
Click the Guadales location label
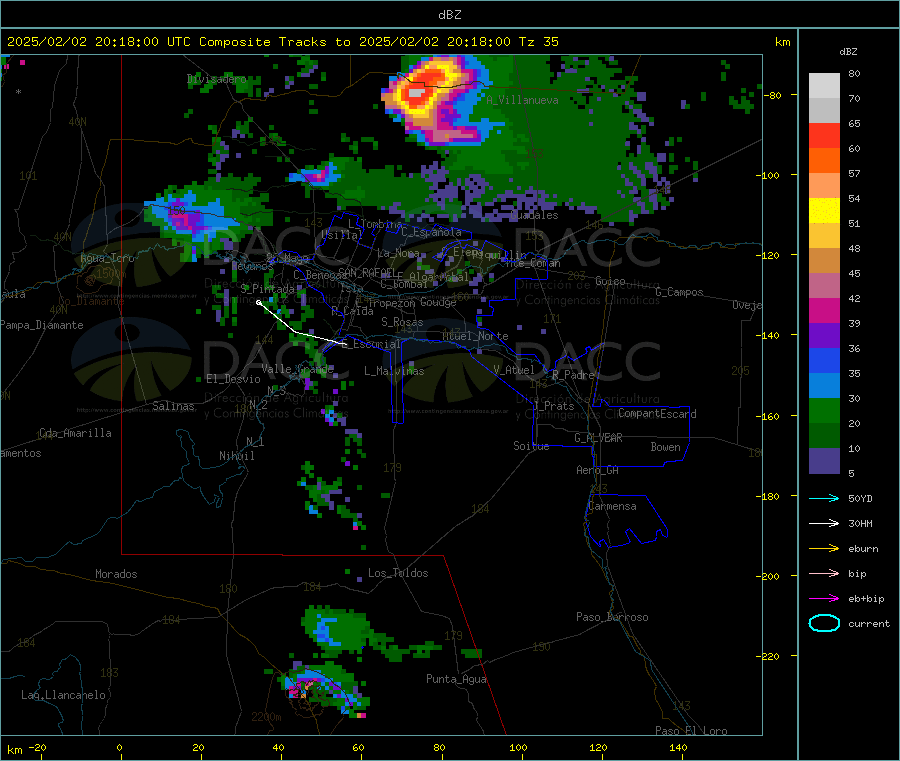(534, 215)
